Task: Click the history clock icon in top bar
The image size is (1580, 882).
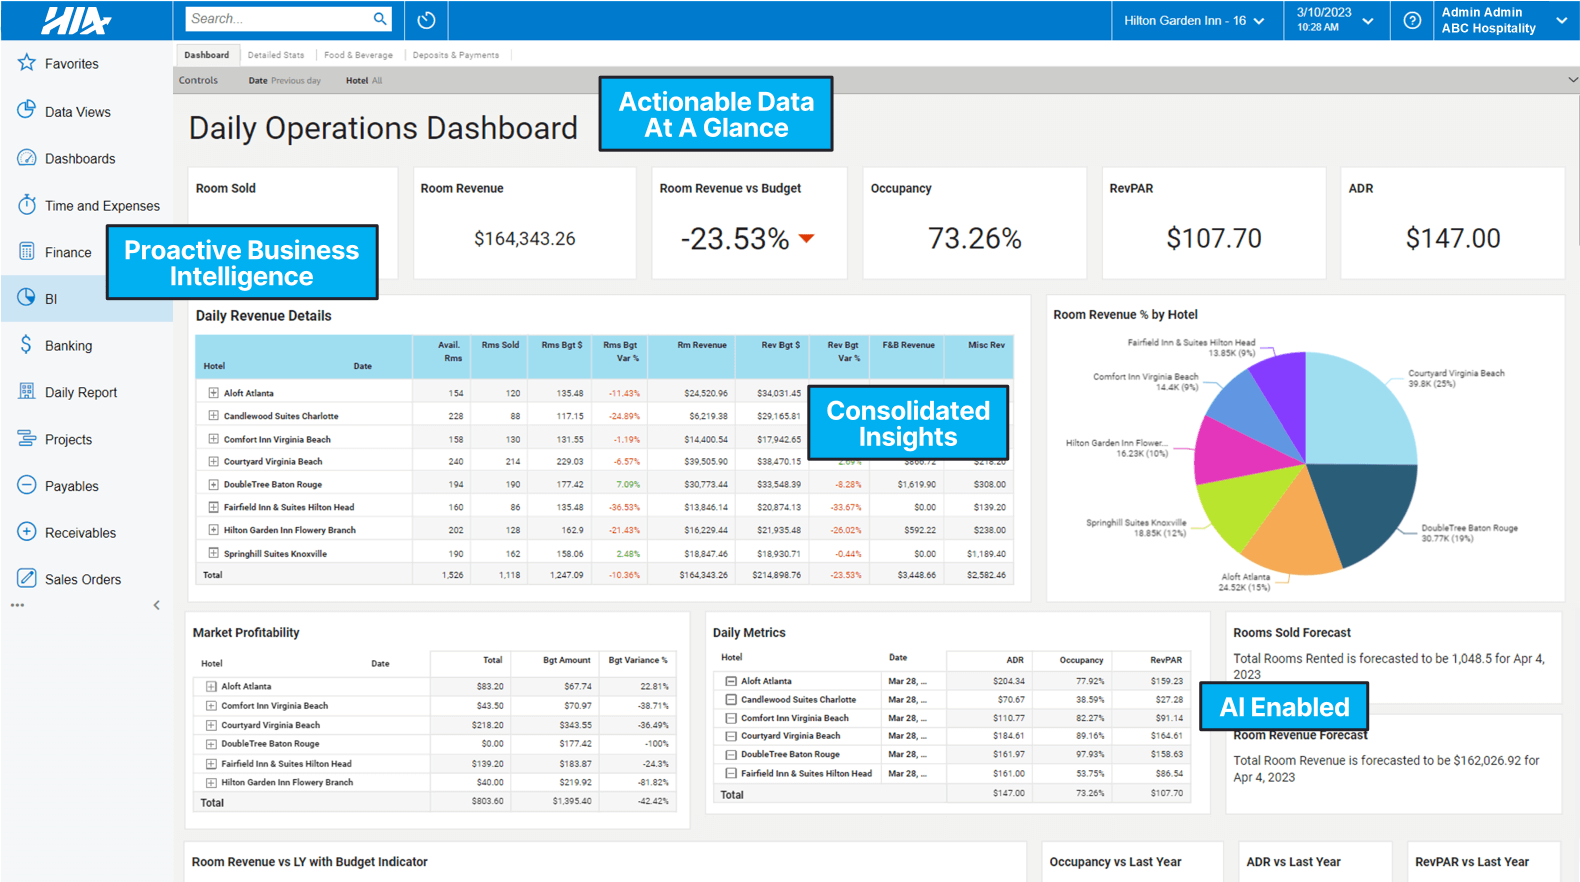Action: pyautogui.click(x=426, y=20)
